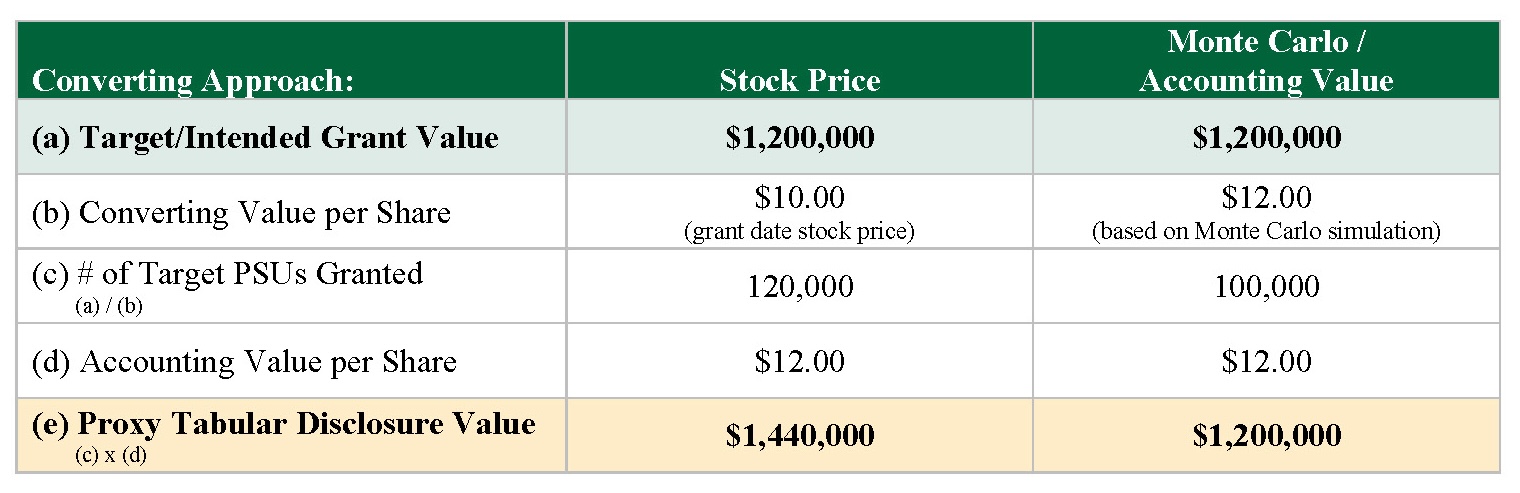Select the "Monte Carlo / Accounting Value" header
The width and height of the screenshot is (1520, 493).
(x=1265, y=61)
